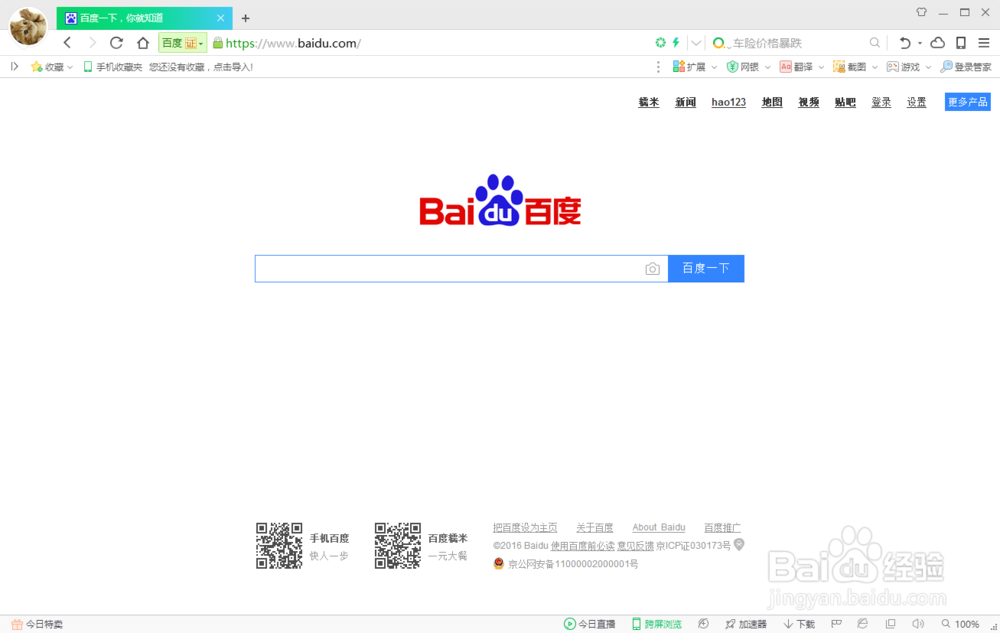This screenshot has height=633, width=1000.
Task: Click the 登录 login link
Action: point(881,102)
